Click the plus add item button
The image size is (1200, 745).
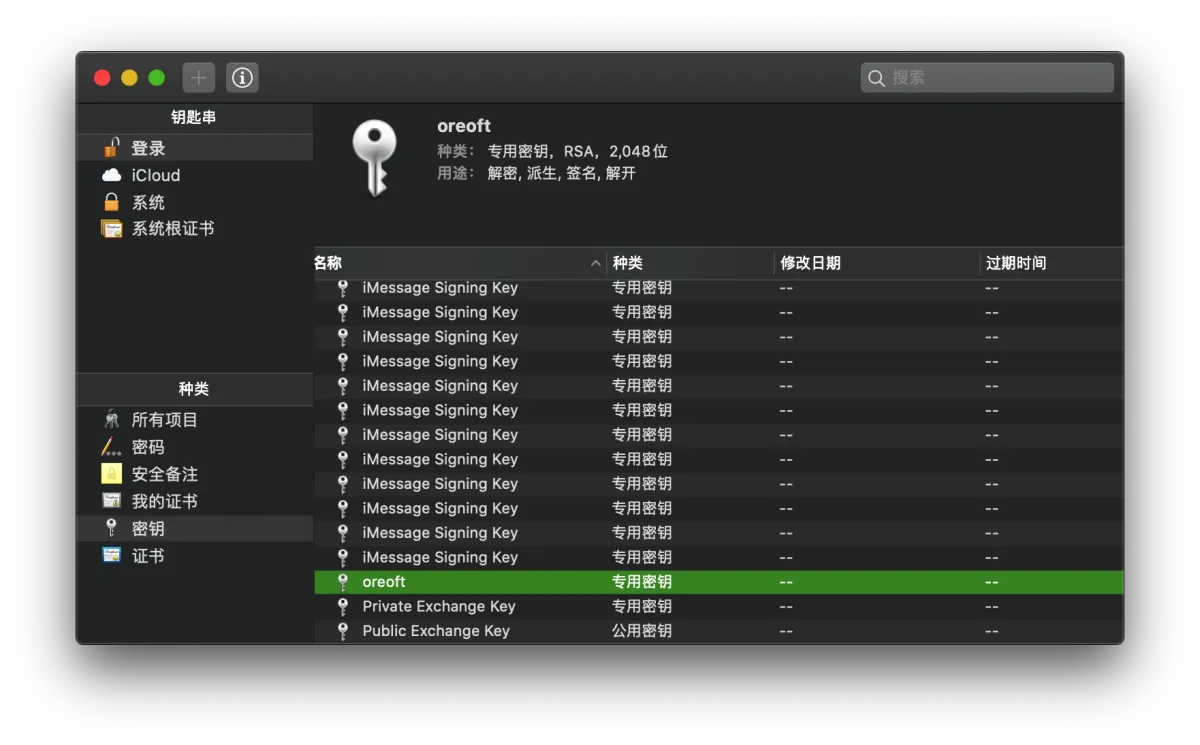coord(198,77)
